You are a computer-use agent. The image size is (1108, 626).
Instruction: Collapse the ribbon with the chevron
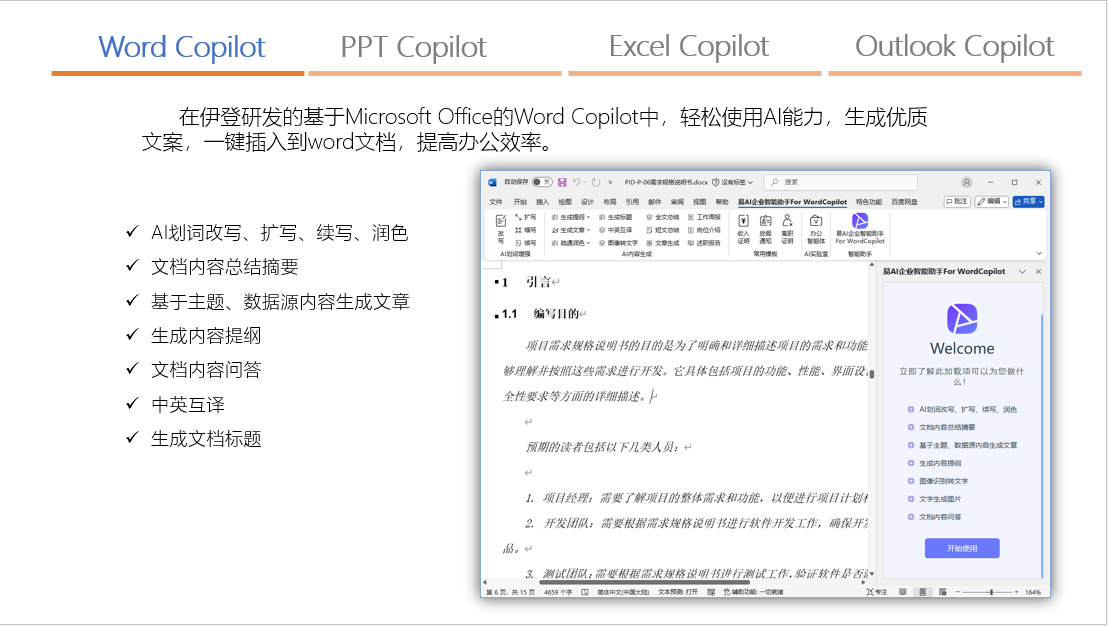(1039, 253)
